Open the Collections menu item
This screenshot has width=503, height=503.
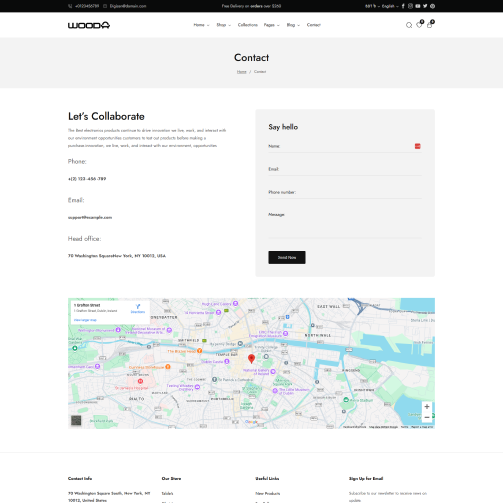pos(248,25)
